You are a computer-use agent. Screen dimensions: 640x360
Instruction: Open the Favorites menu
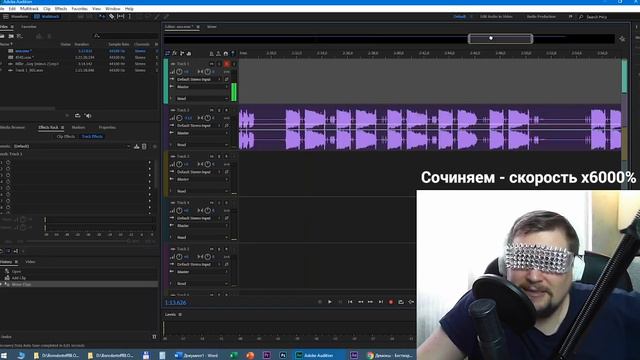(x=80, y=9)
